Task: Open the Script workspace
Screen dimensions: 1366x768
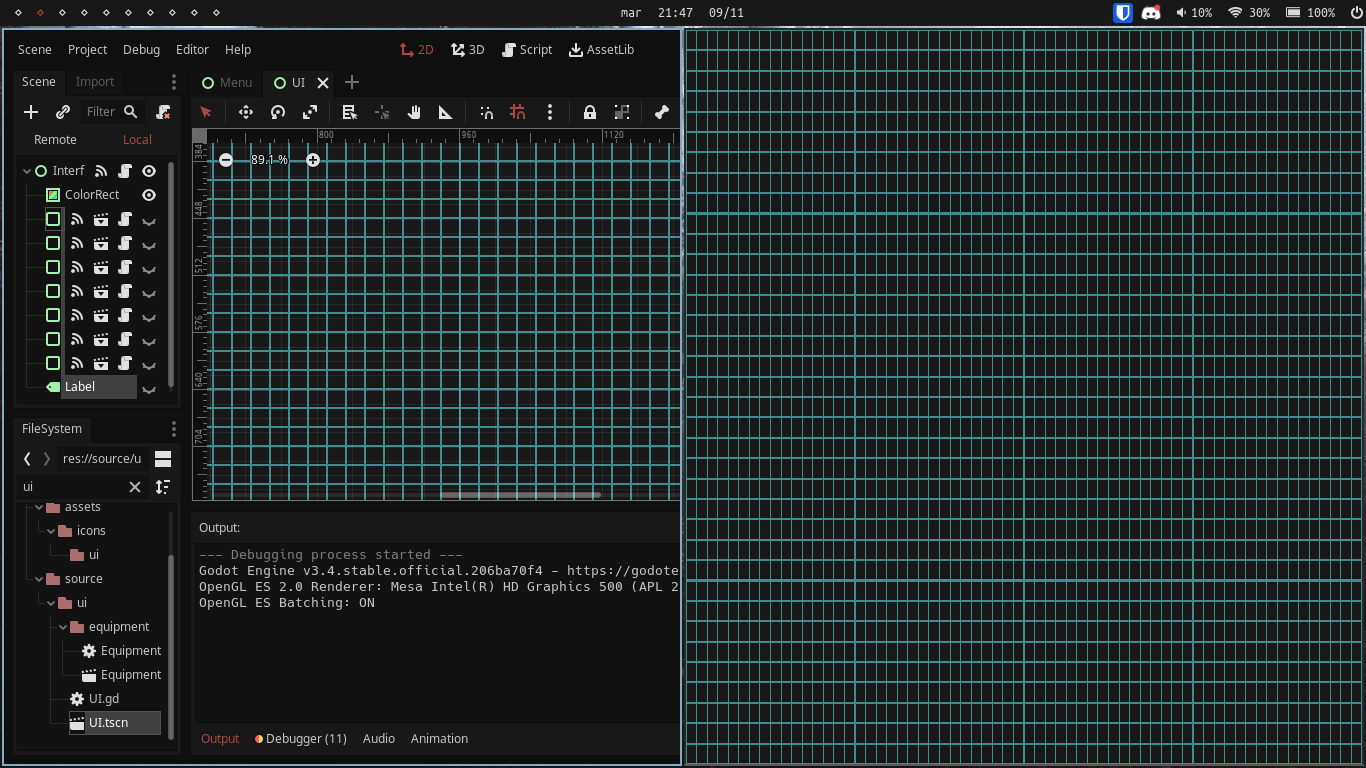Action: 527,50
